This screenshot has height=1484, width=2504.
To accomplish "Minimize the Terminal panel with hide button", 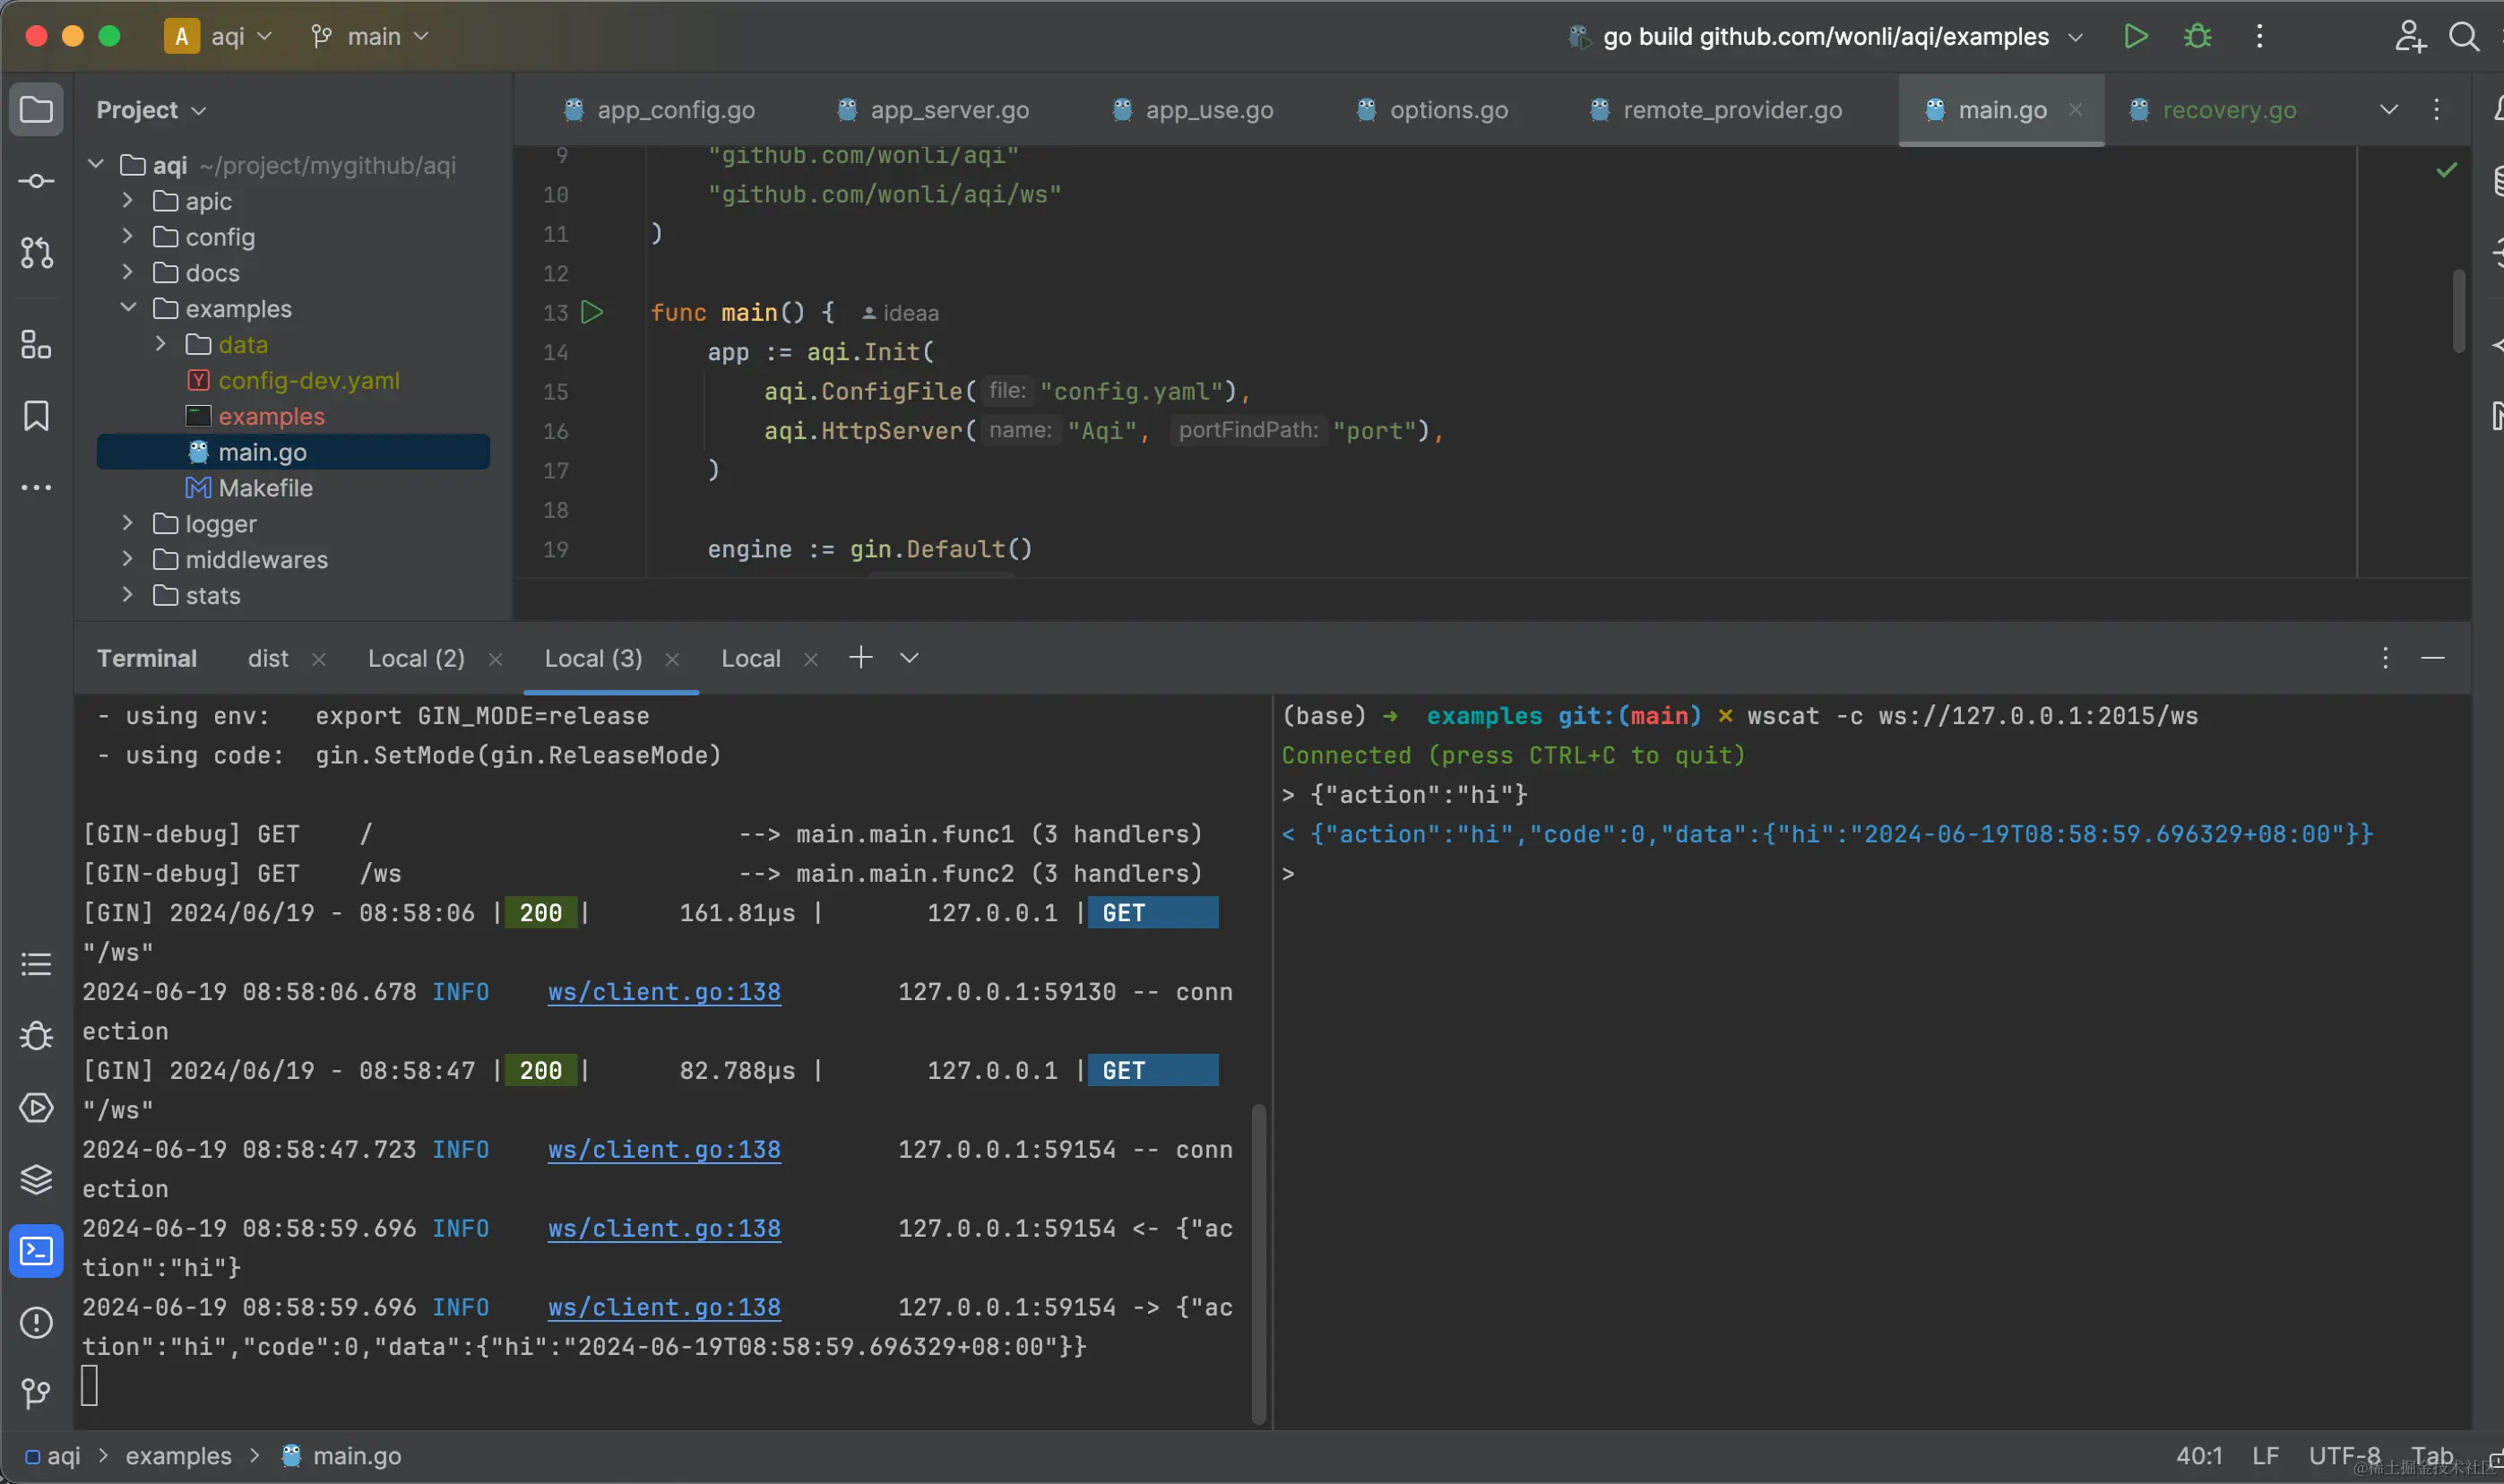I will 2432,658.
